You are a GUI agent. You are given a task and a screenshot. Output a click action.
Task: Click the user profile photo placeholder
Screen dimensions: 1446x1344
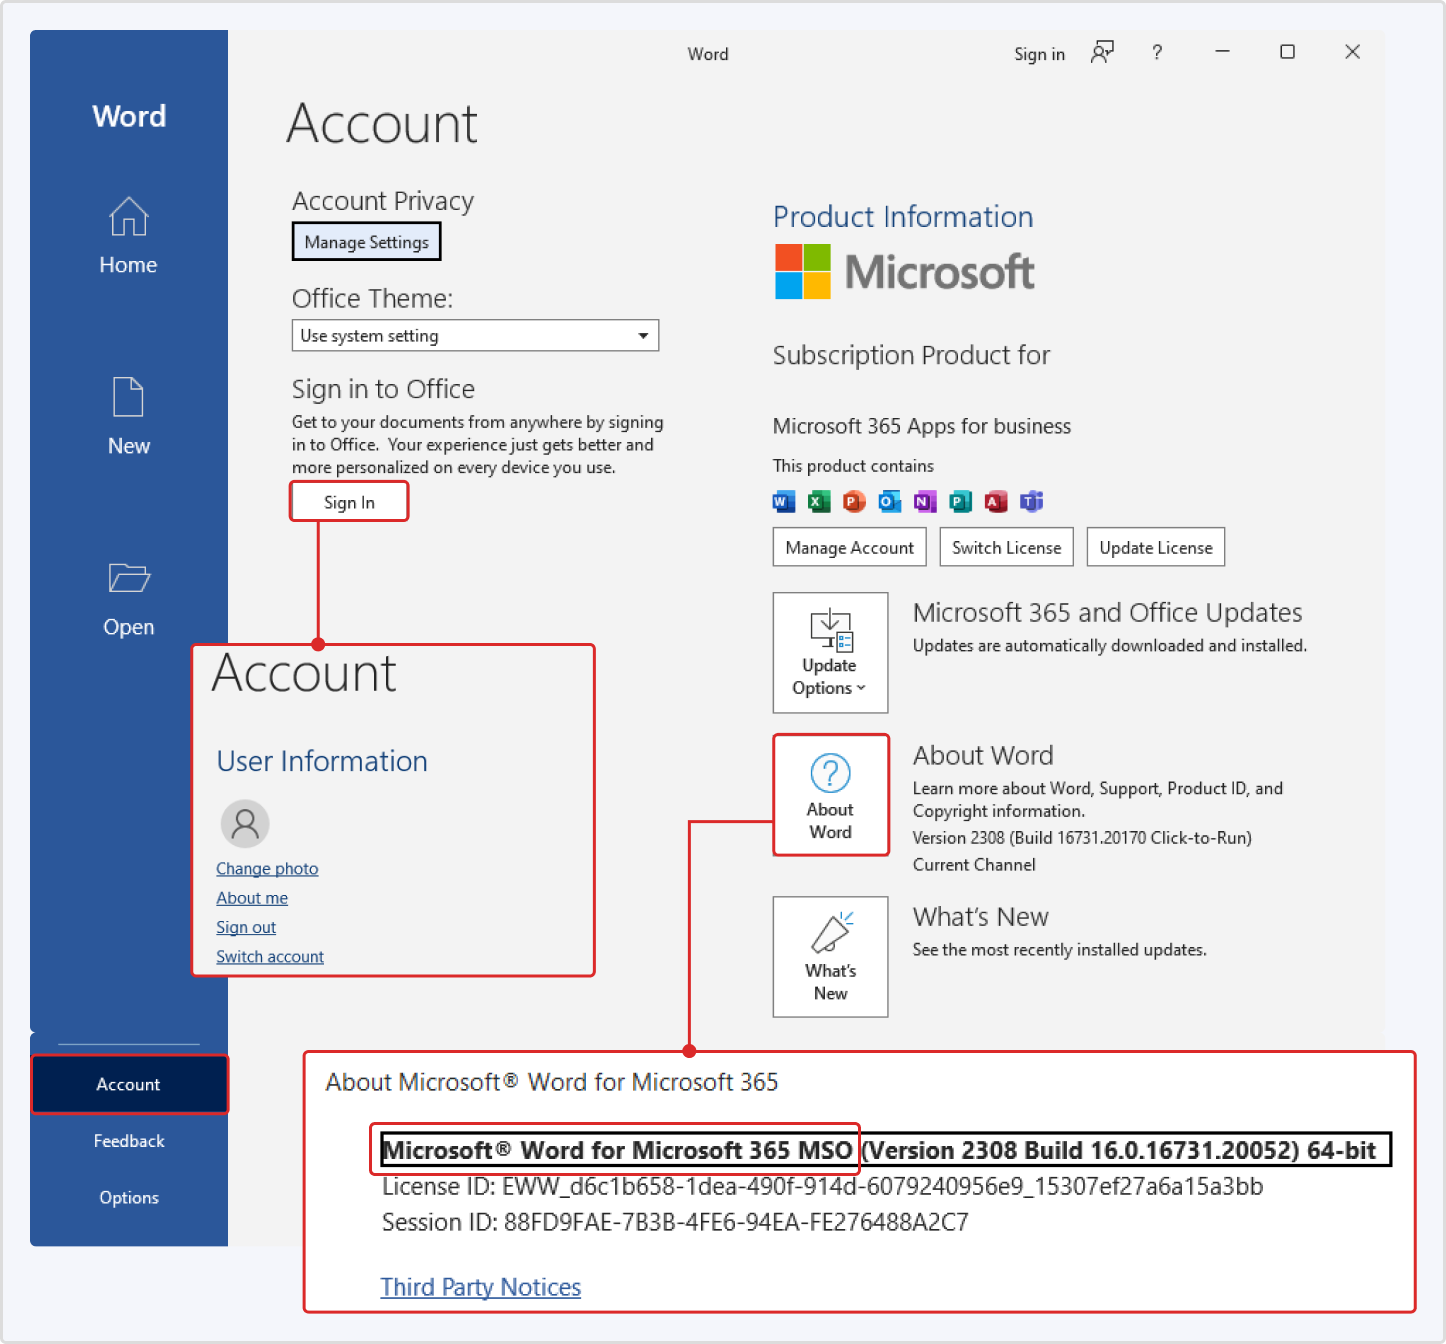(245, 823)
